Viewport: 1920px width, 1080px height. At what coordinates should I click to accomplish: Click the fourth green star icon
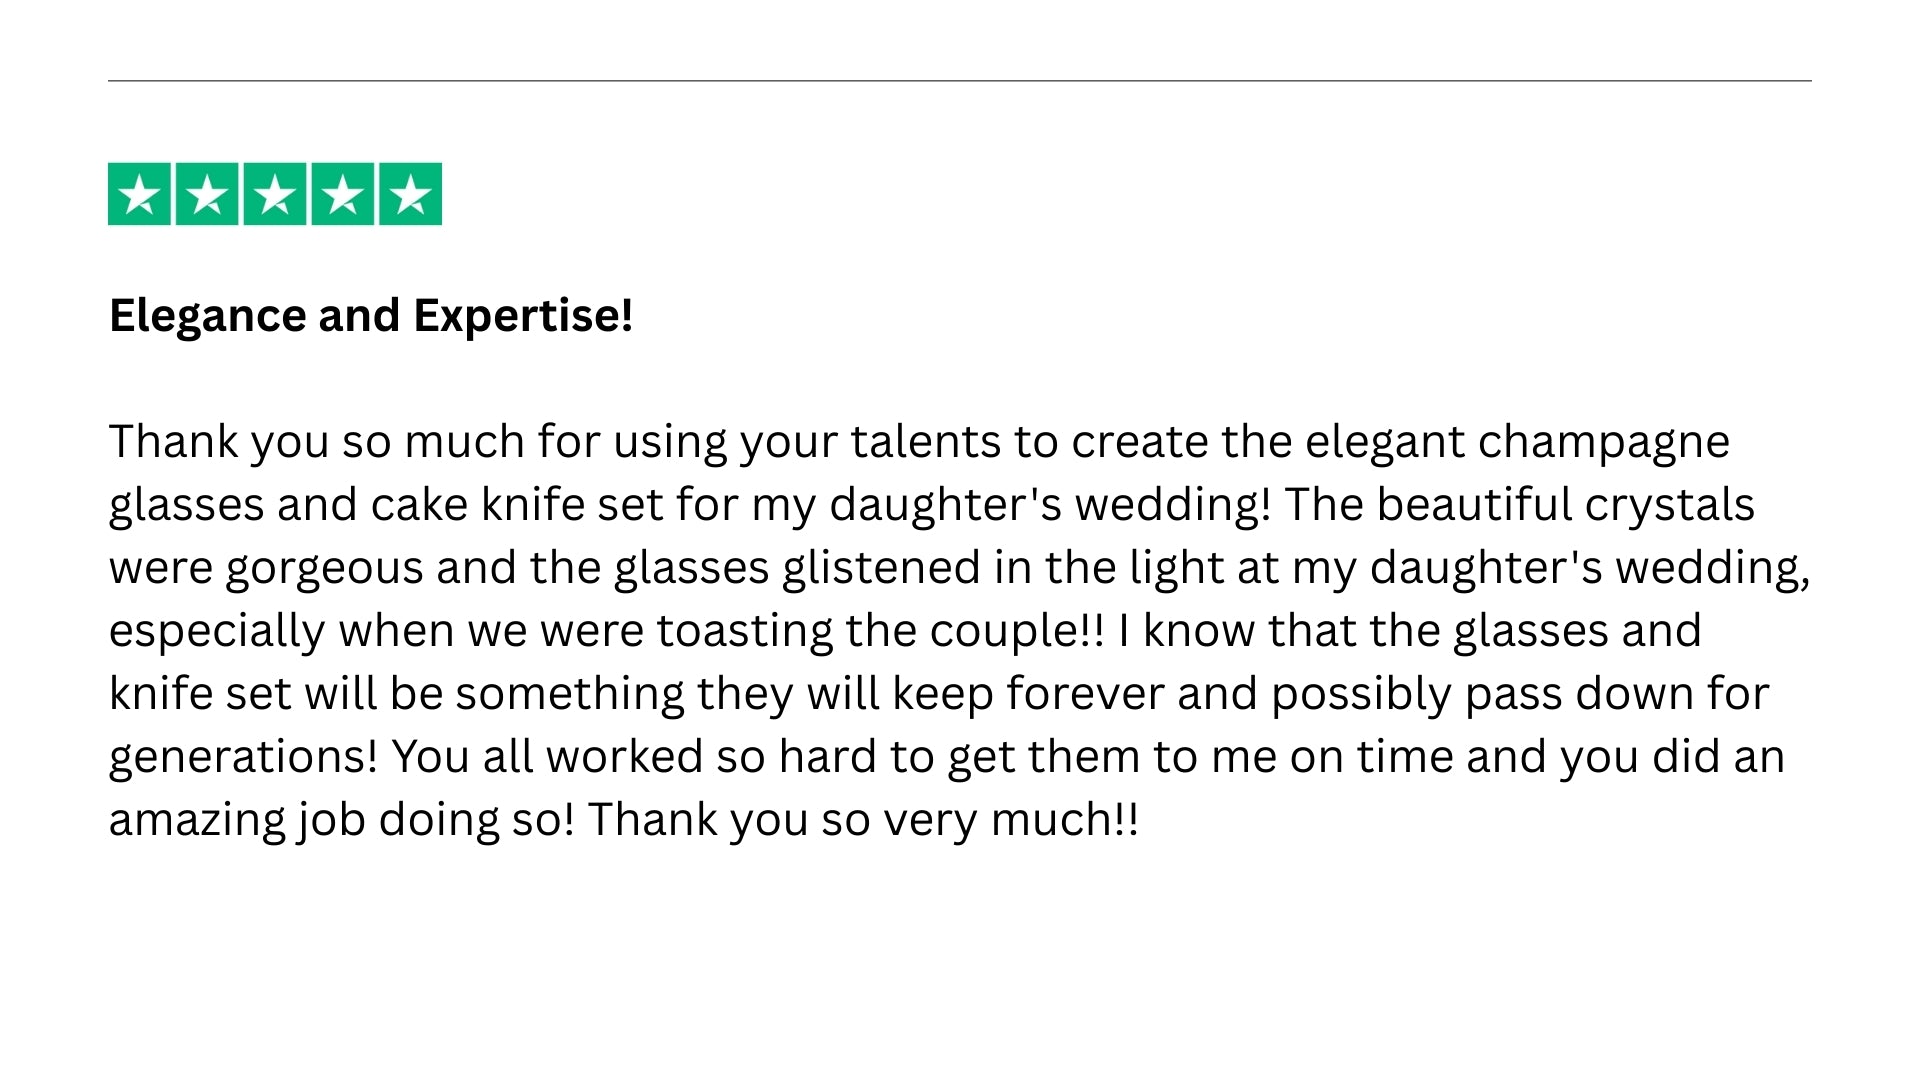(343, 194)
